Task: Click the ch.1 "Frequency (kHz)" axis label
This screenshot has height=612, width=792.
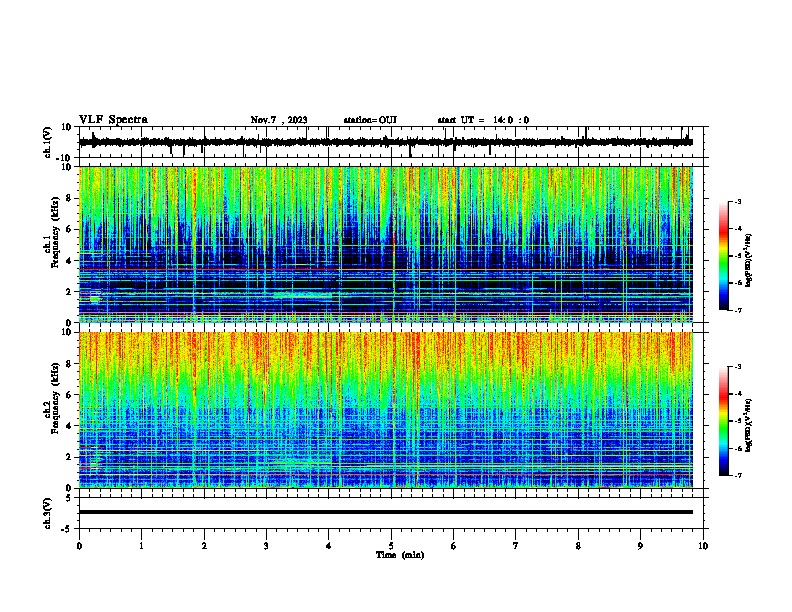Action: coord(56,232)
